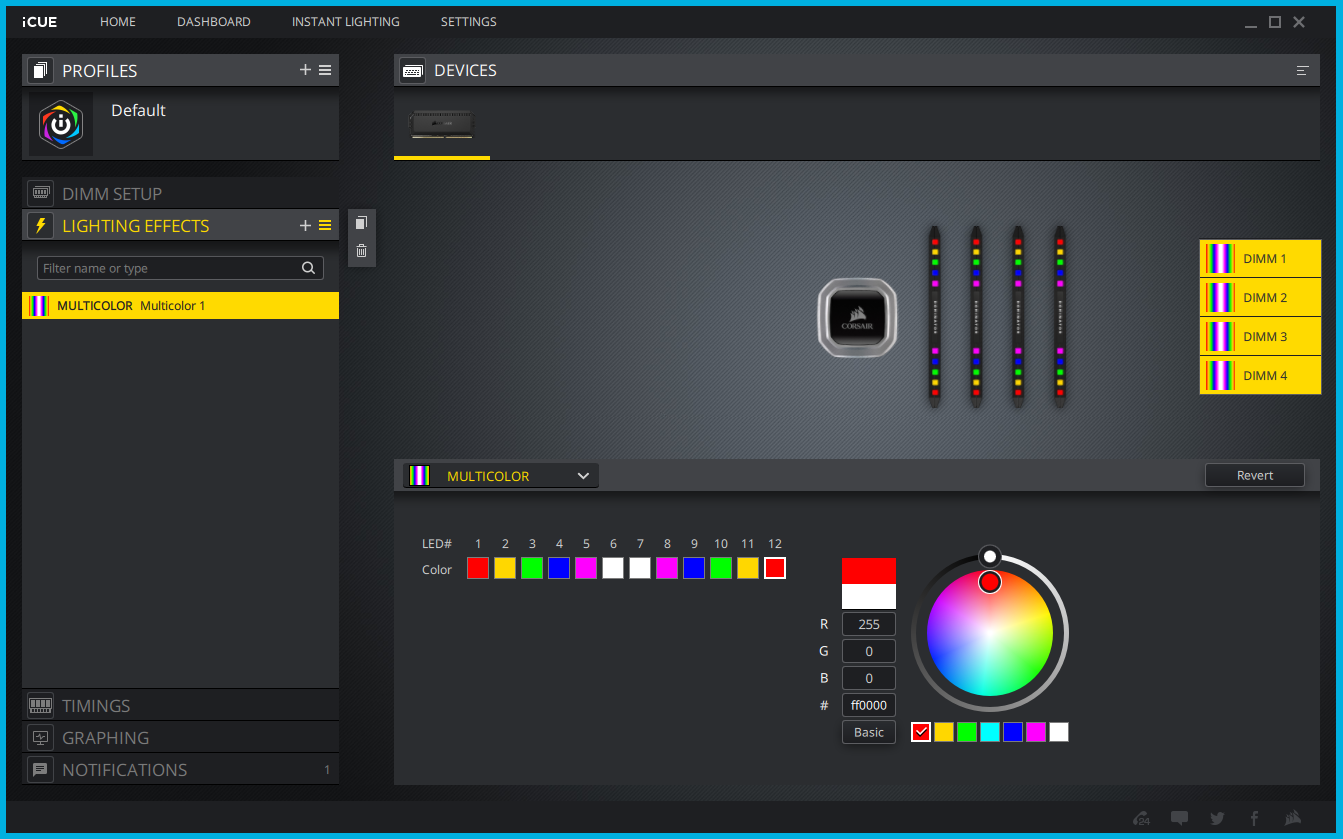The image size is (1343, 839).
Task: Expand the DIMM Setup section
Action: click(x=111, y=194)
